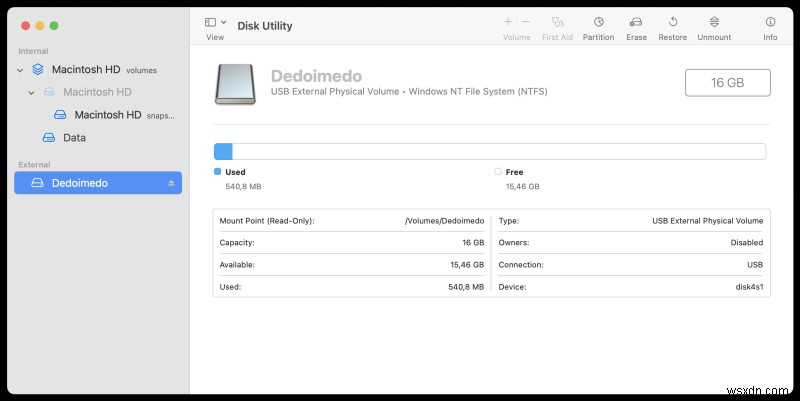Image resolution: width=800 pixels, height=401 pixels.
Task: Open the Partition pie chart icon
Action: point(598,22)
